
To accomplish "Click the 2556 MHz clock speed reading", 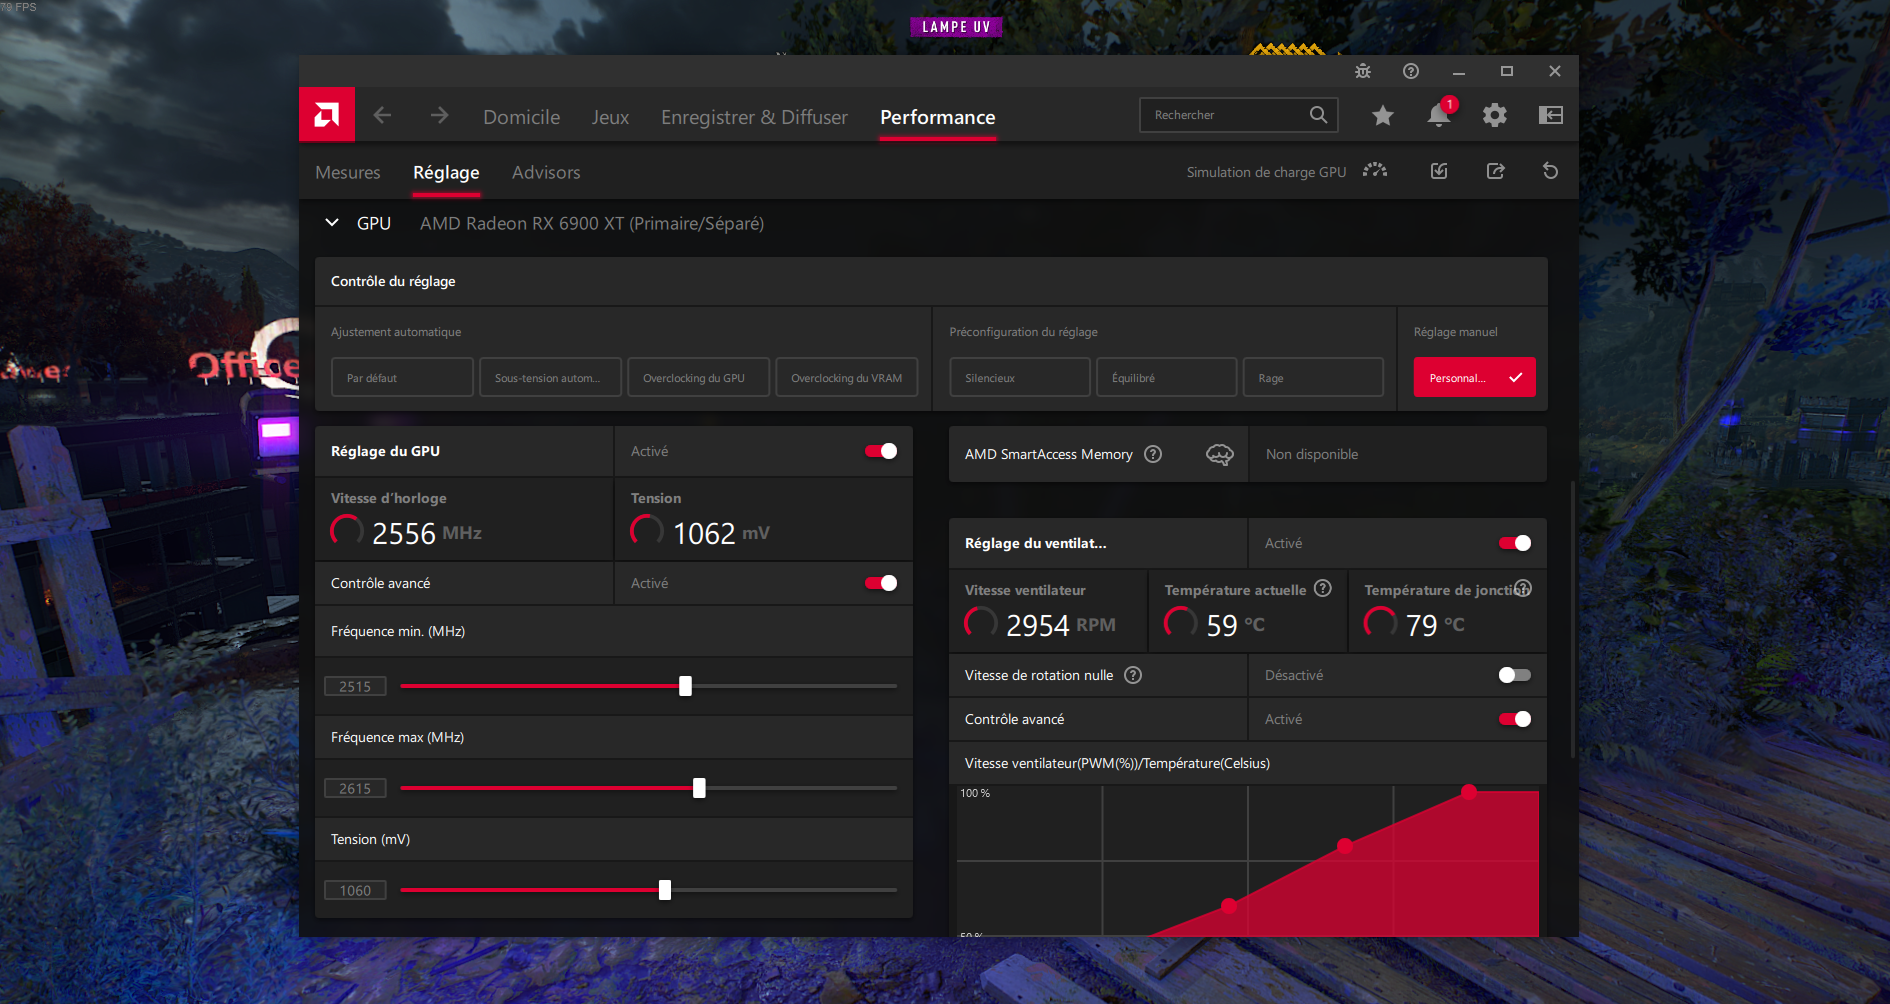I will coord(427,533).
